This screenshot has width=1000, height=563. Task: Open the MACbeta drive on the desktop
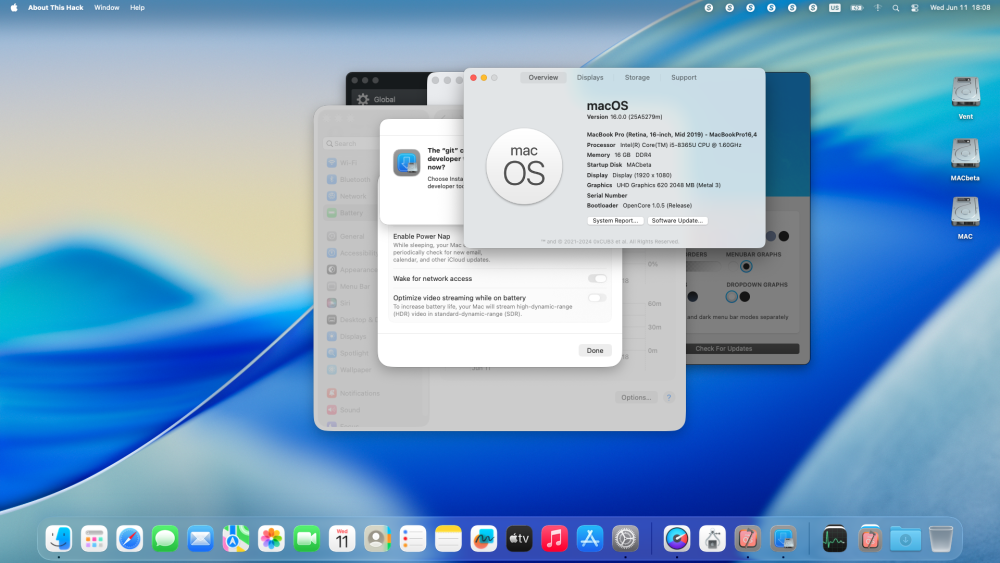click(965, 159)
